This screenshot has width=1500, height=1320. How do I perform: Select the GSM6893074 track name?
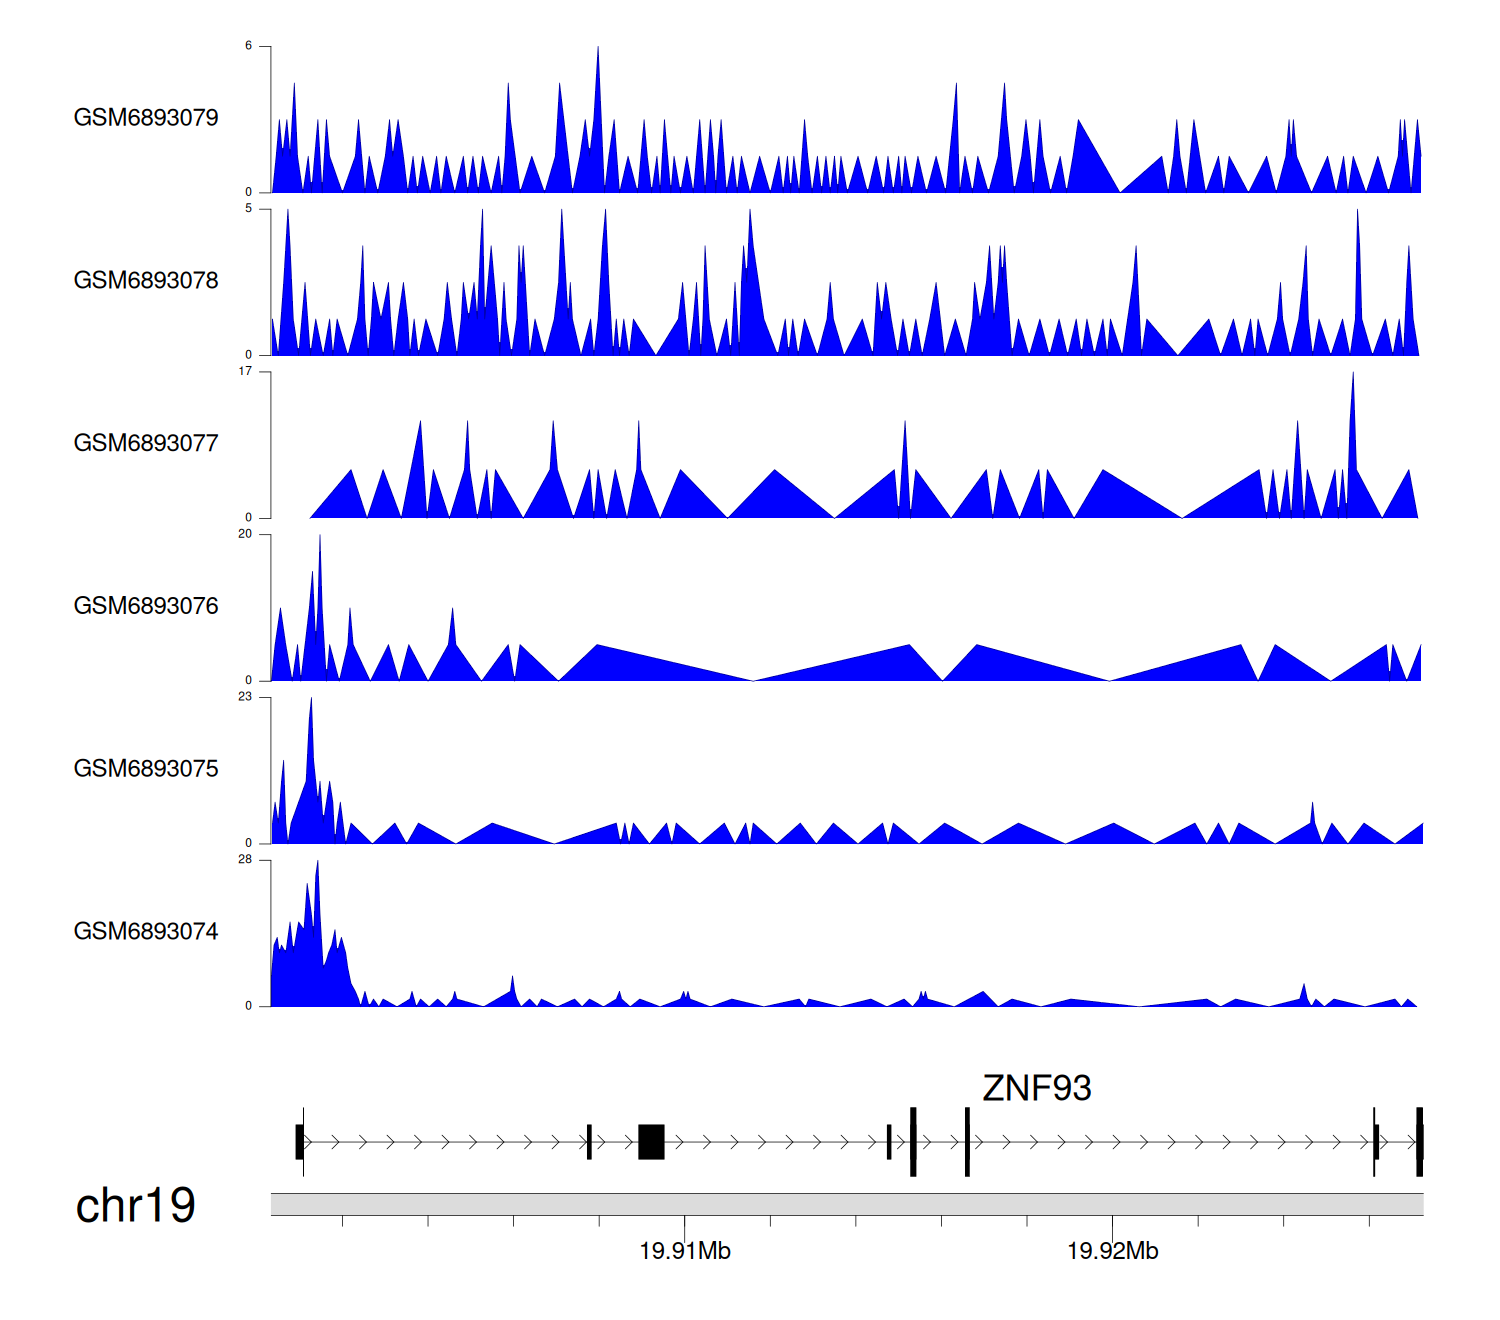(x=146, y=932)
